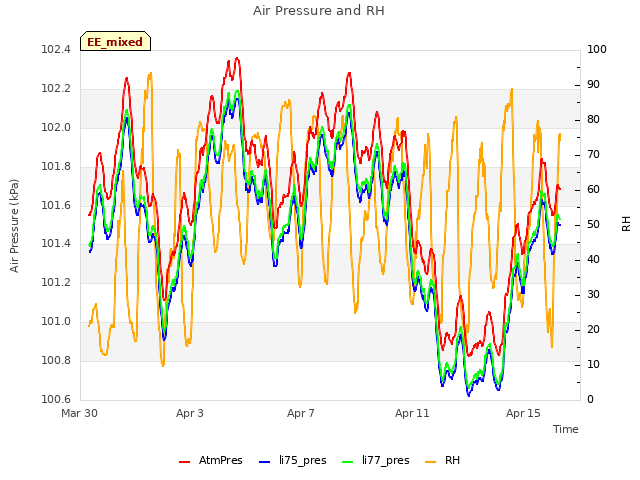Click the right-hand RH axis title

coord(626,224)
